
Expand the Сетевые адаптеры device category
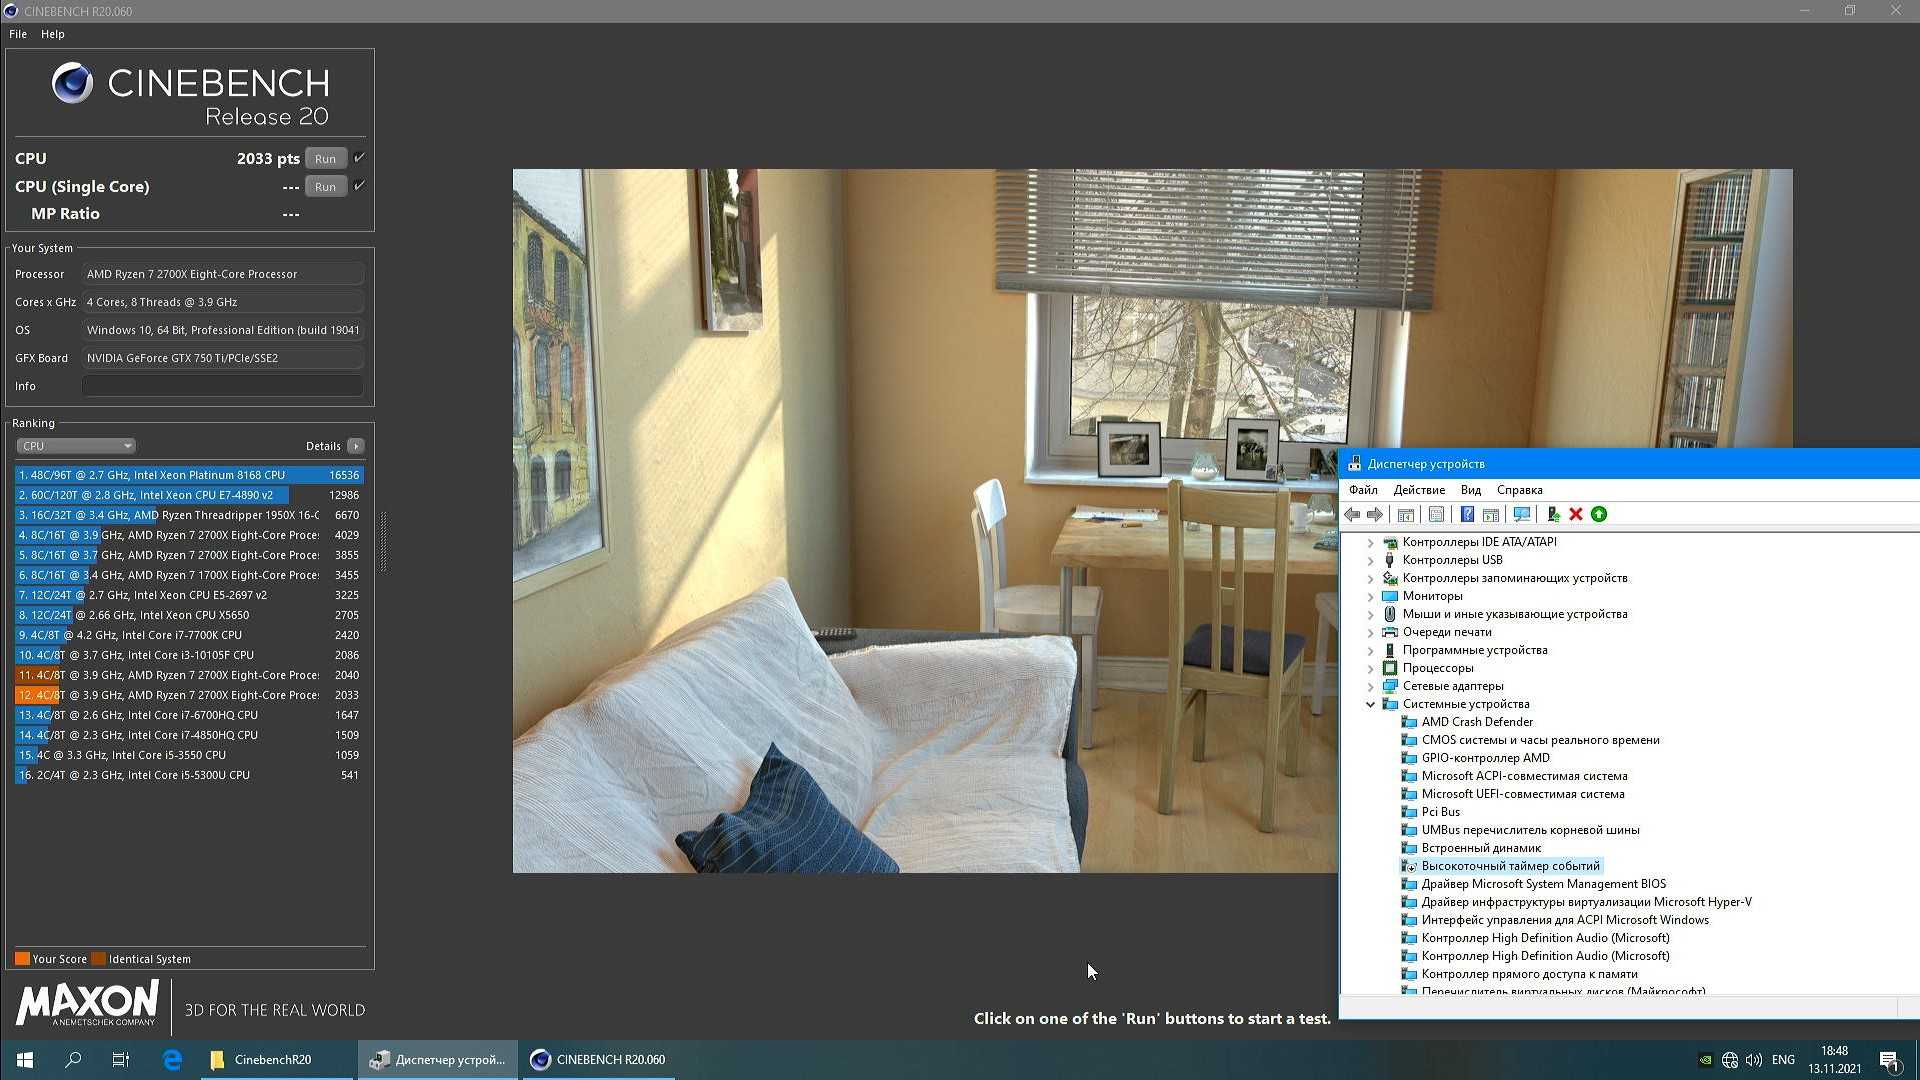point(1370,686)
